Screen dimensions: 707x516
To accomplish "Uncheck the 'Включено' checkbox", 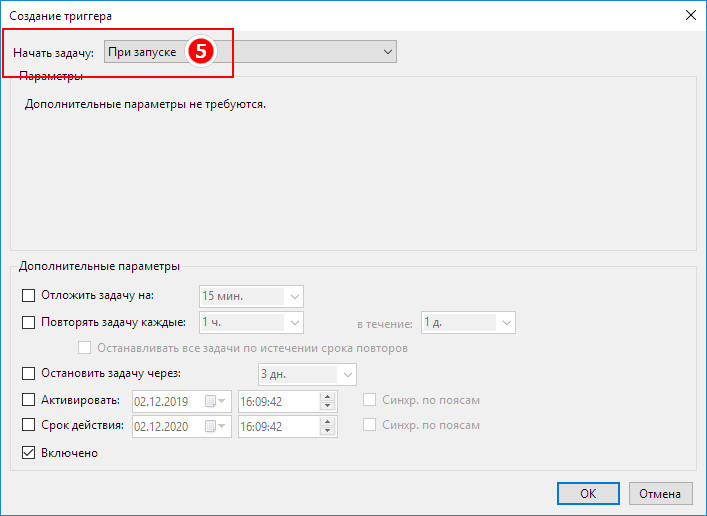I will [28, 452].
